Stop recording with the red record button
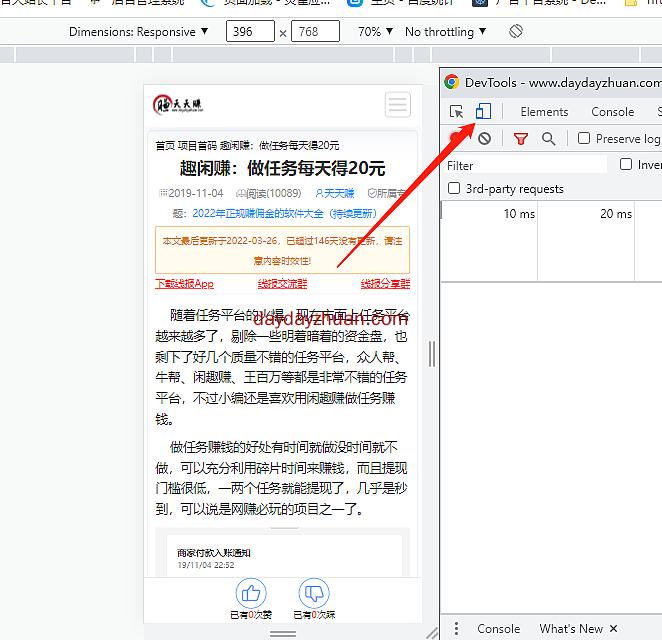The image size is (662, 640). (x=456, y=138)
